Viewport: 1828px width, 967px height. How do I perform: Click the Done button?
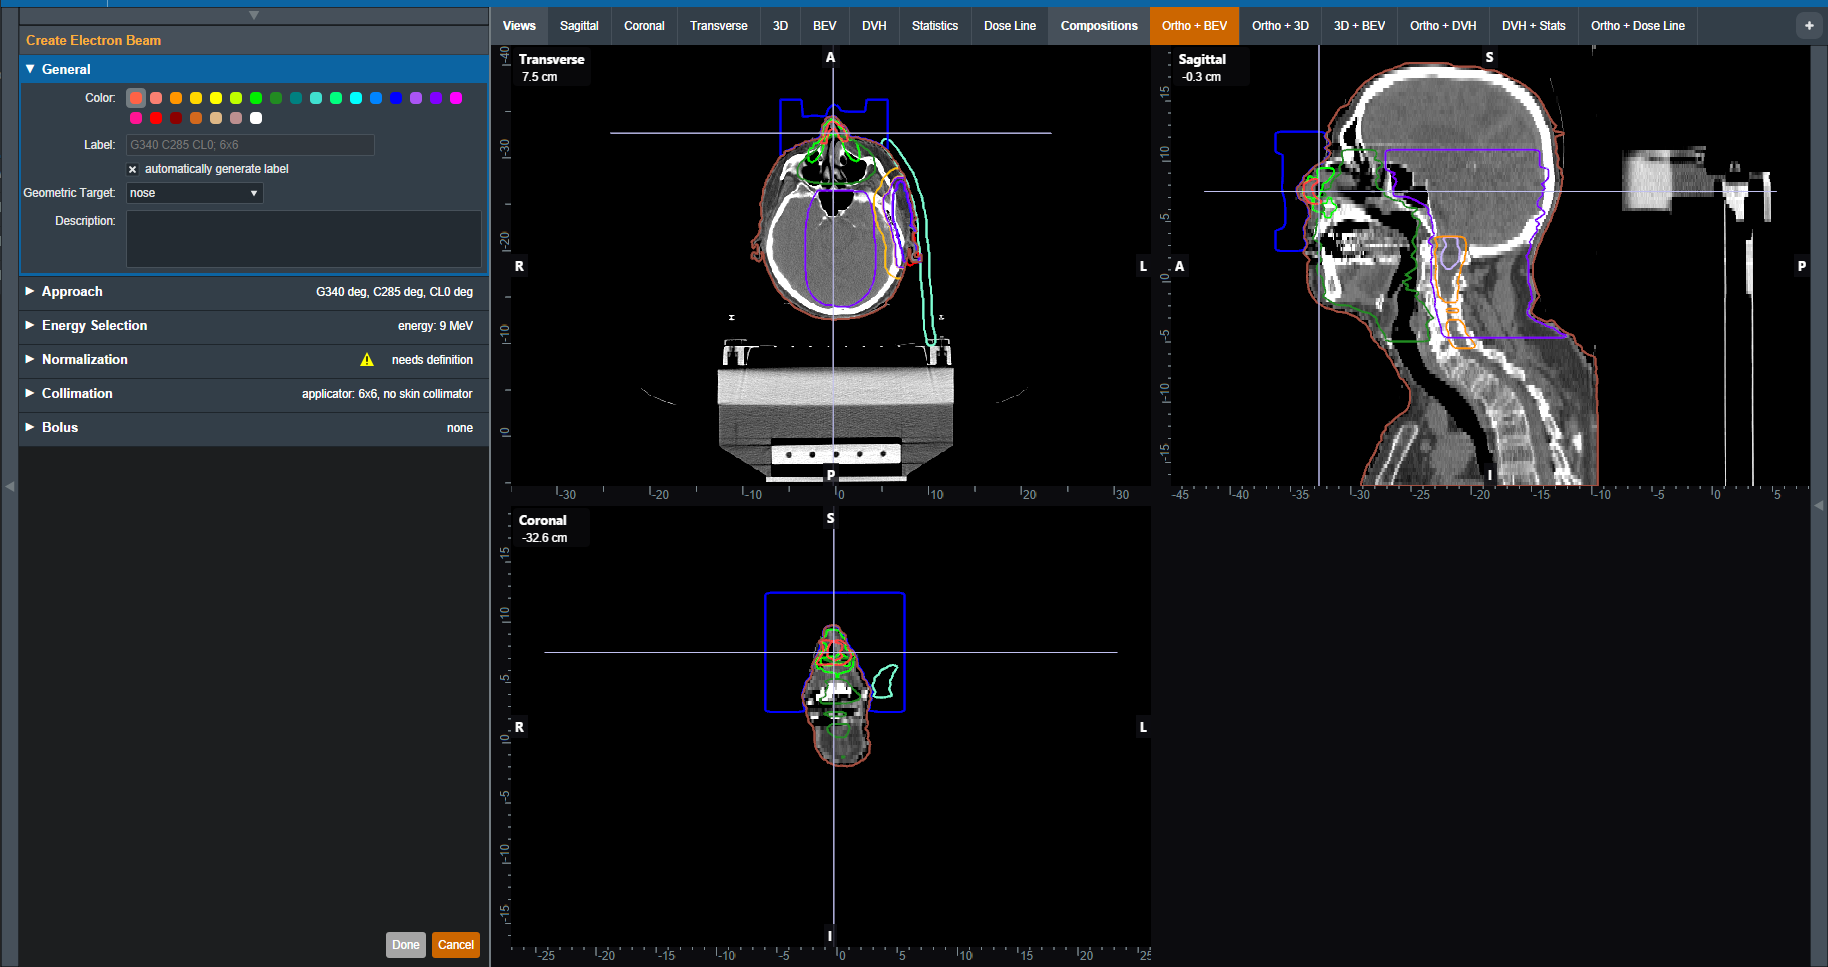405,945
